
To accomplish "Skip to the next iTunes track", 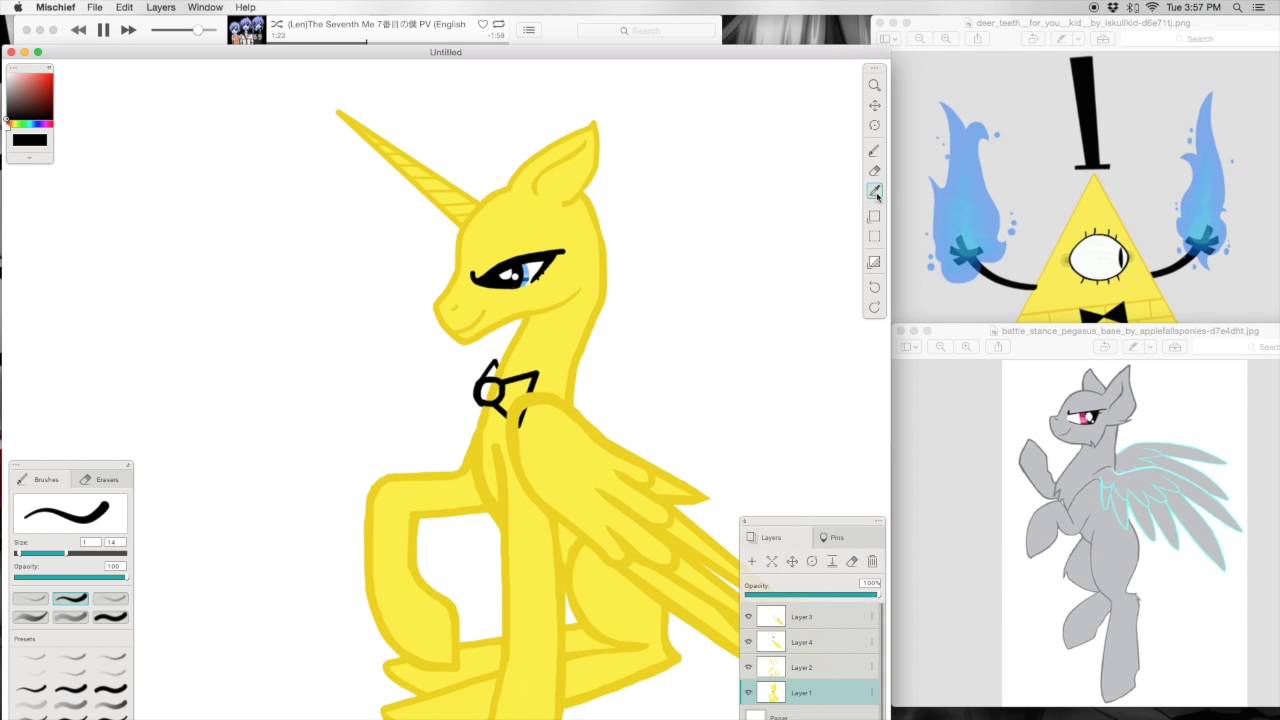I will tap(128, 30).
